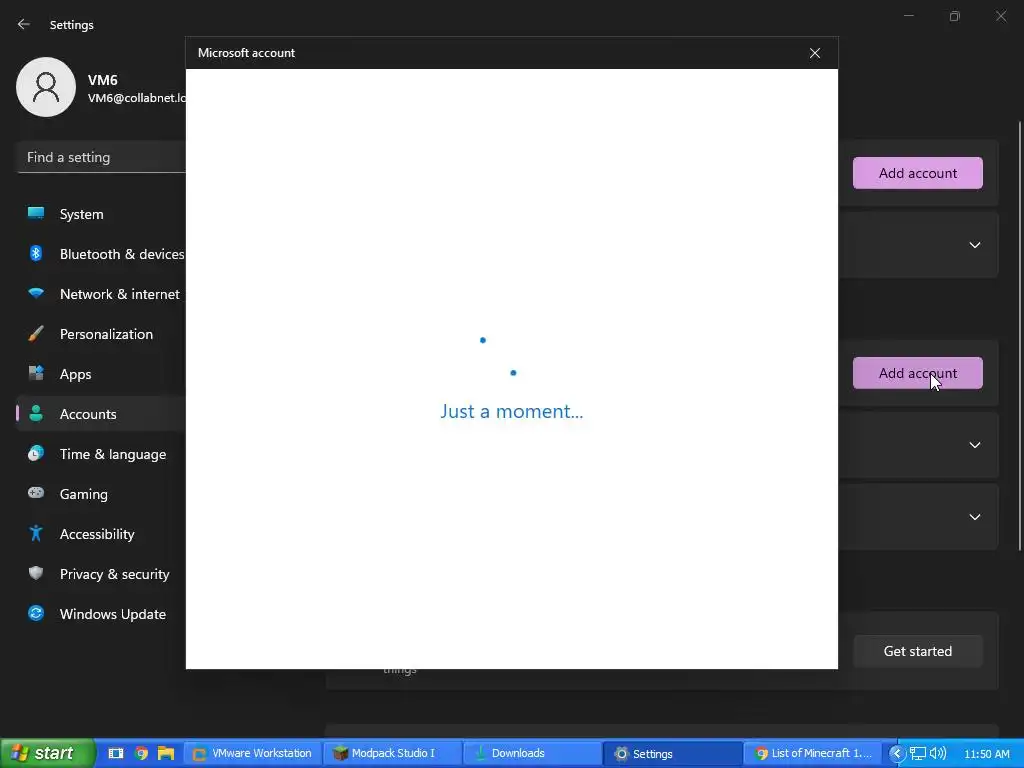Image resolution: width=1024 pixels, height=768 pixels.
Task: Maximize or restore the Settings window
Action: (954, 16)
